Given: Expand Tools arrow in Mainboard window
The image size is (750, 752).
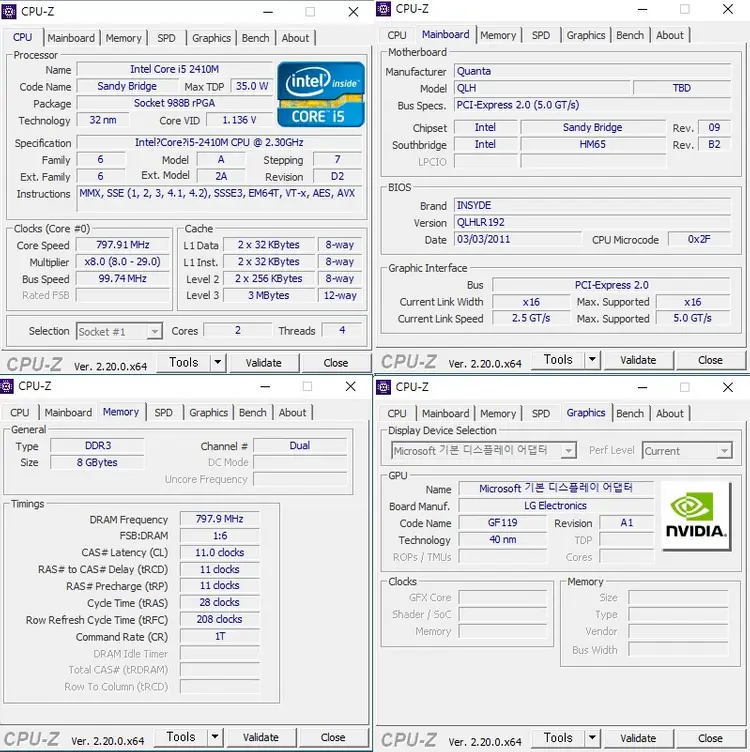Looking at the screenshot, I should click(592, 359).
